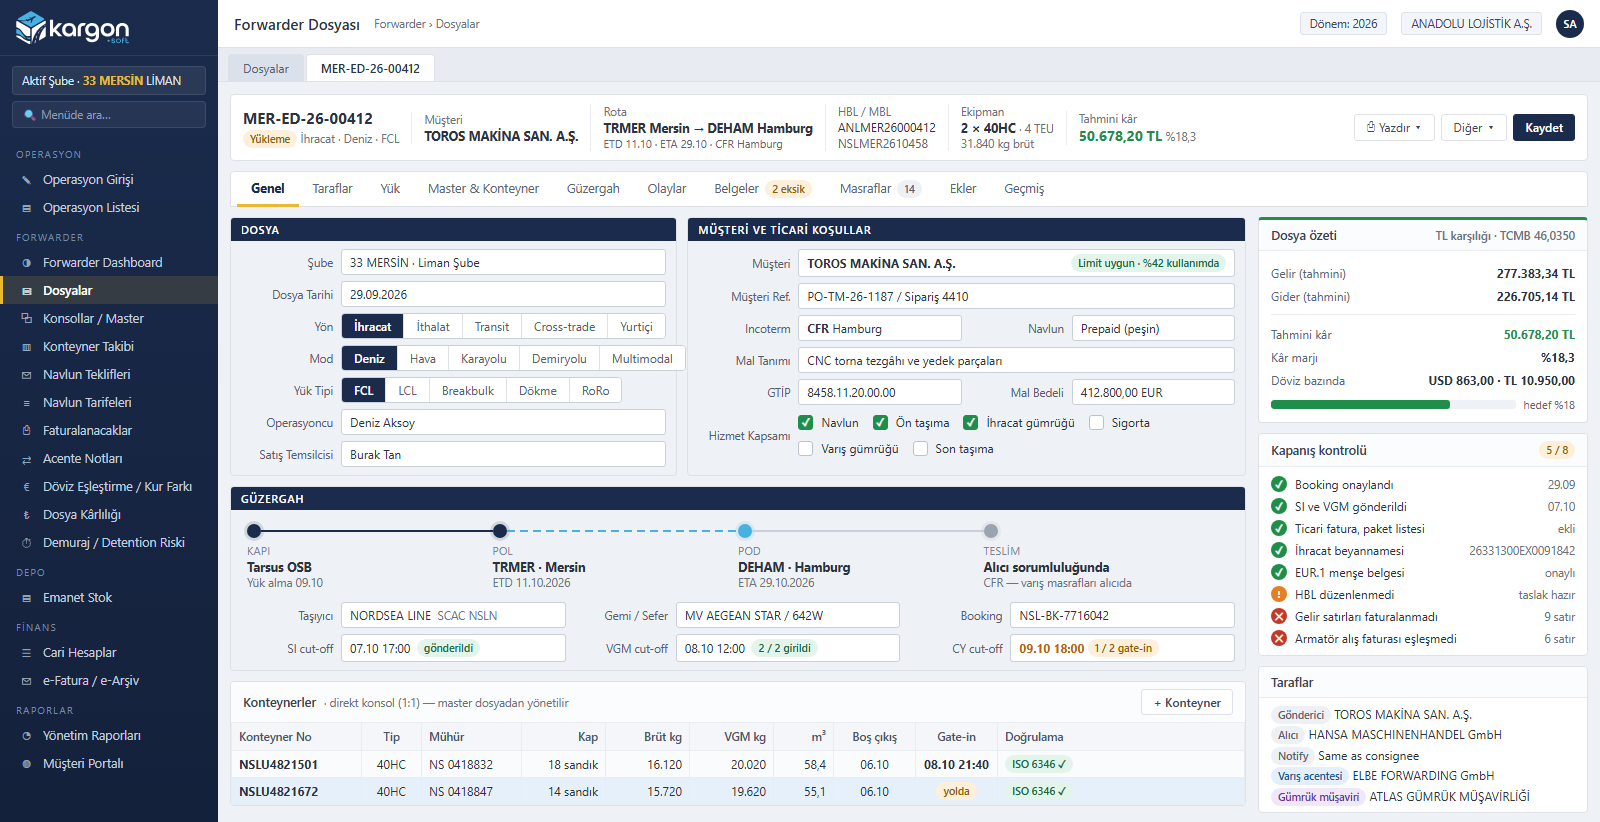The height and width of the screenshot is (822, 1600).
Task: Open the Master & Konteyner tab
Action: point(483,189)
